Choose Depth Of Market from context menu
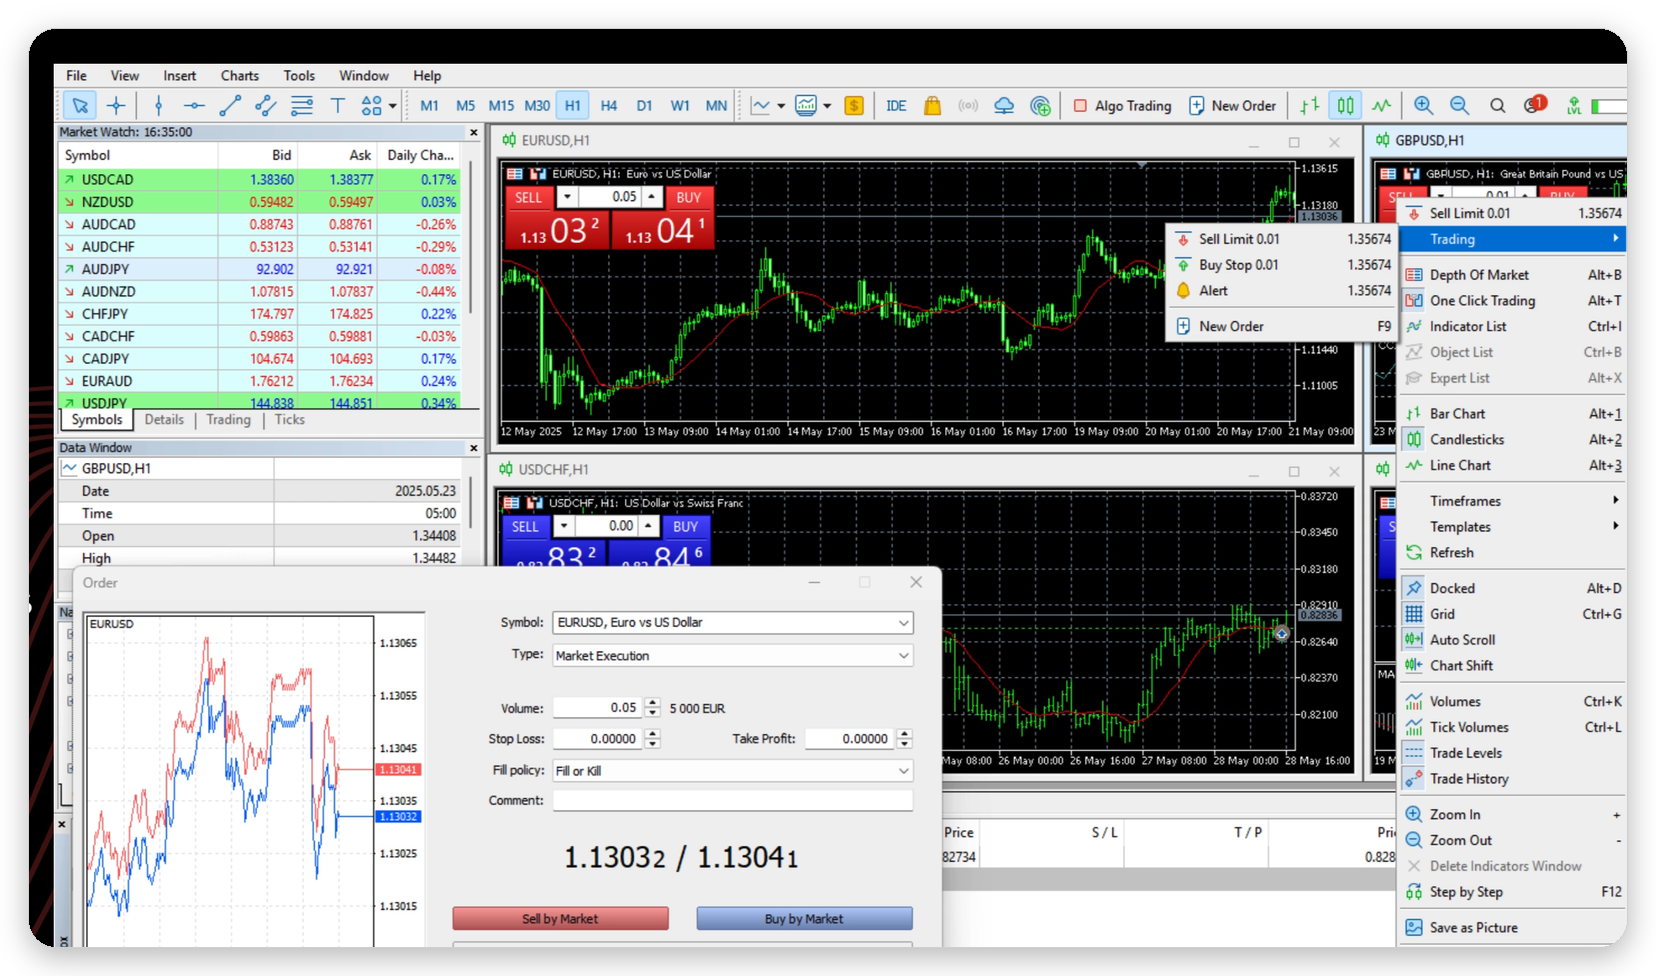 1513,275
